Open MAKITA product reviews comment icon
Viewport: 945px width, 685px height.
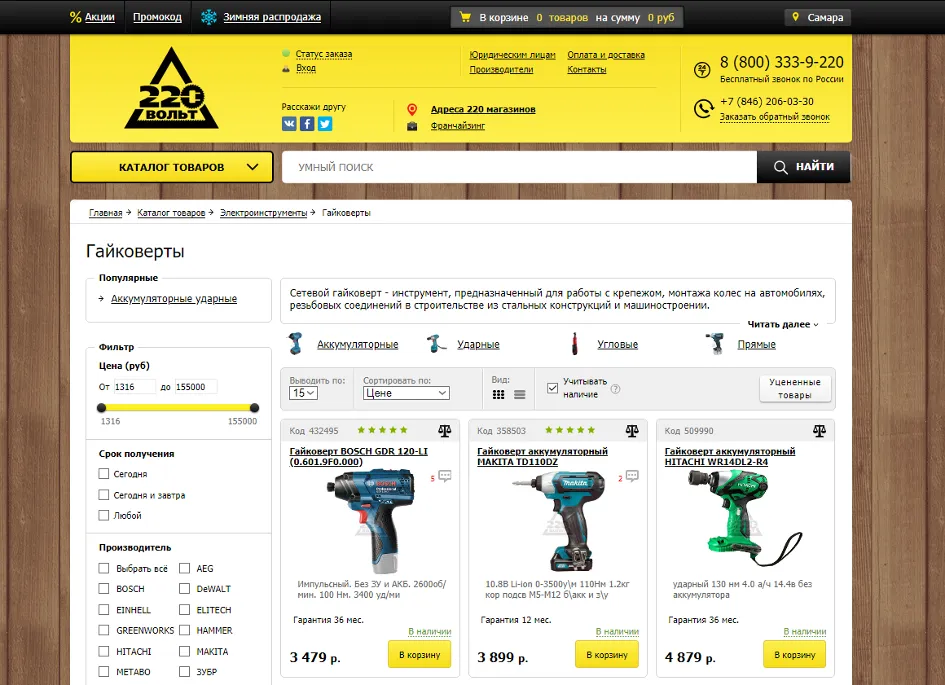click(x=632, y=476)
